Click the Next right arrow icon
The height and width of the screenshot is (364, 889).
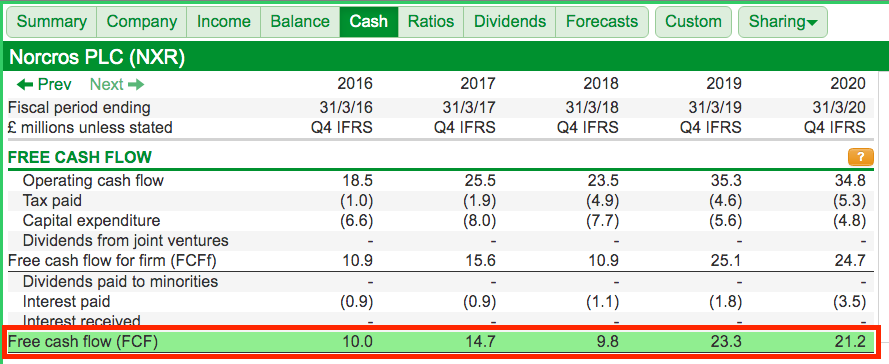coord(136,85)
